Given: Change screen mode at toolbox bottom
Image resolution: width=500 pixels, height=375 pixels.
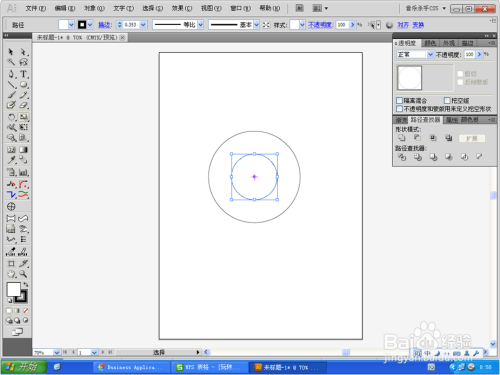Looking at the screenshot, I should (17, 332).
